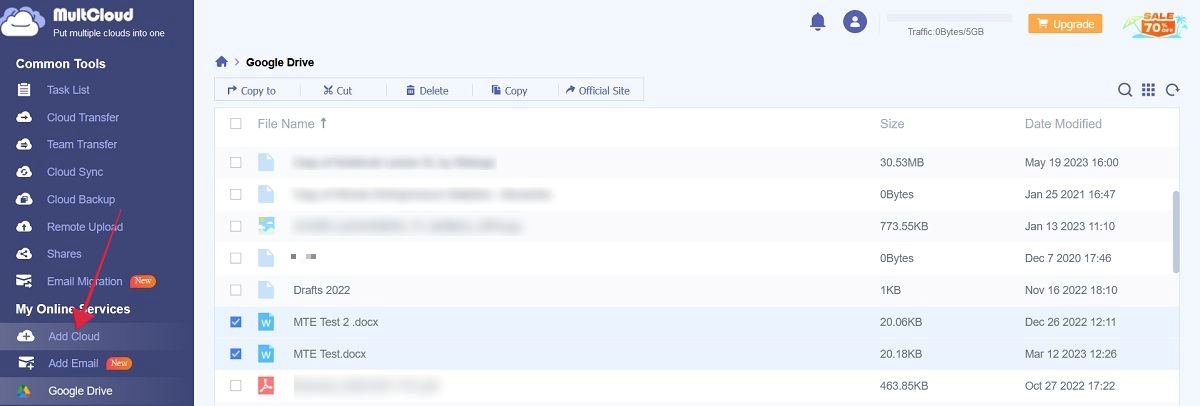1200x406 pixels.
Task: Open Cloud Sync in sidebar
Action: click(x=75, y=172)
